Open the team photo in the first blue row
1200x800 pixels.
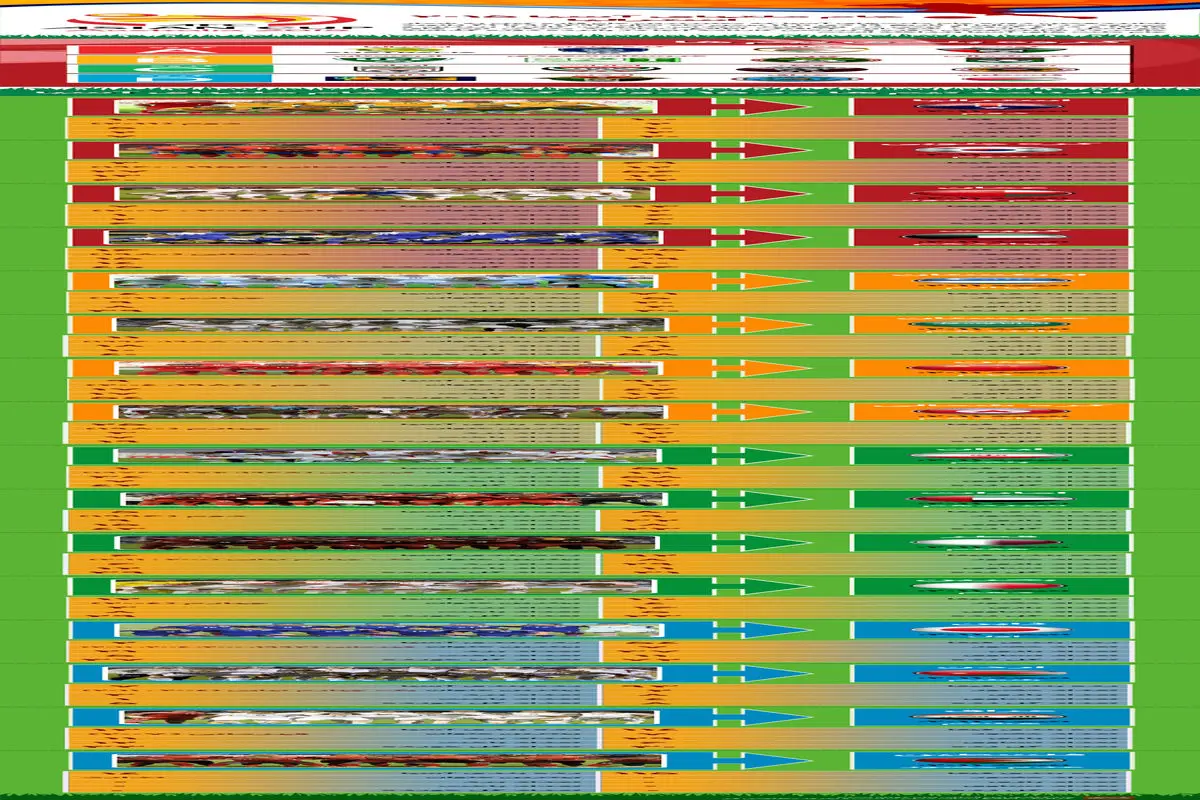point(385,629)
